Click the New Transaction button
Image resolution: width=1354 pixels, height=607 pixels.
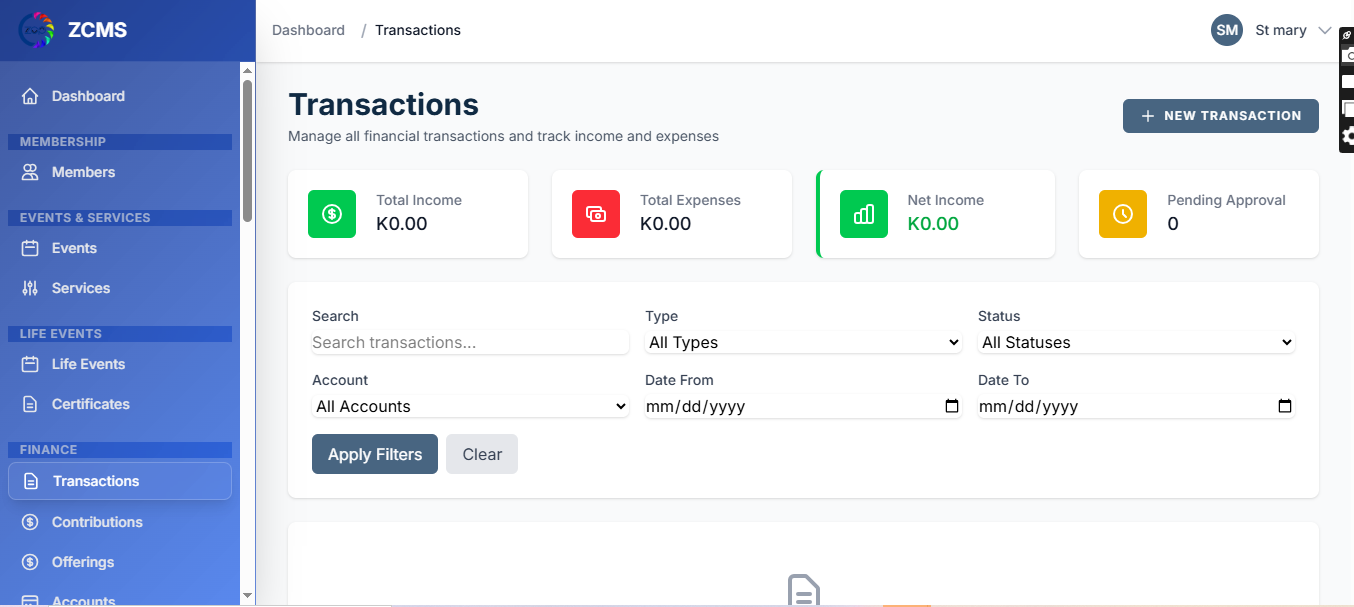coord(1220,116)
